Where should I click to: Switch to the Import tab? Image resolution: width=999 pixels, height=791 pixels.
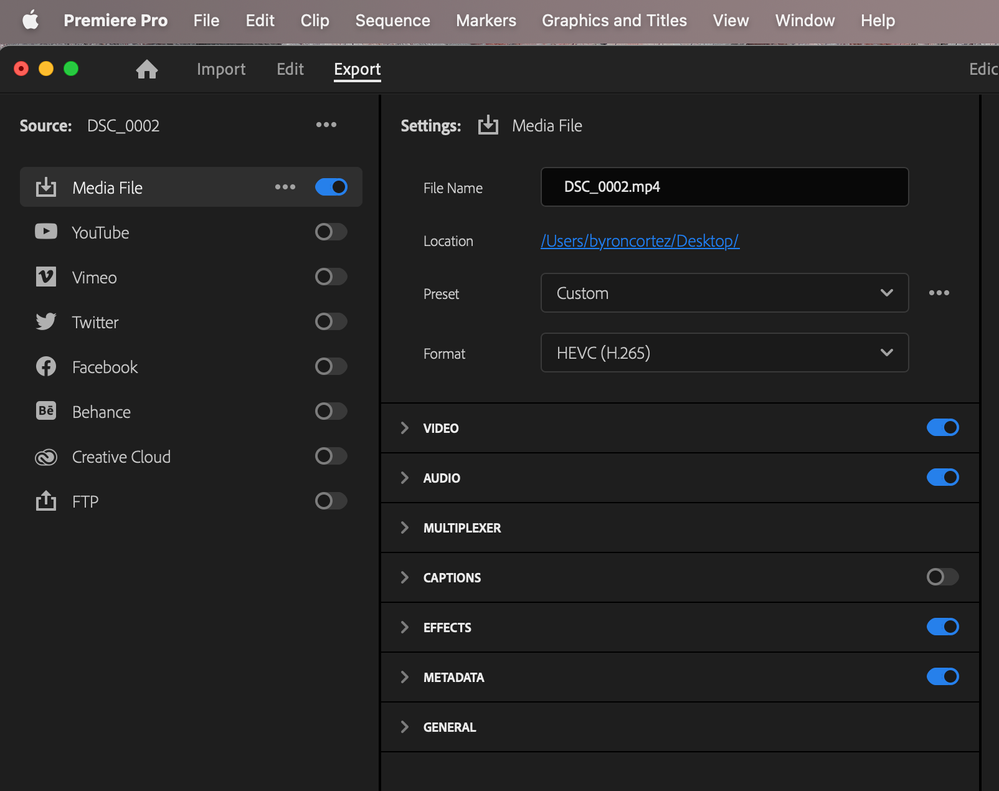pyautogui.click(x=221, y=69)
